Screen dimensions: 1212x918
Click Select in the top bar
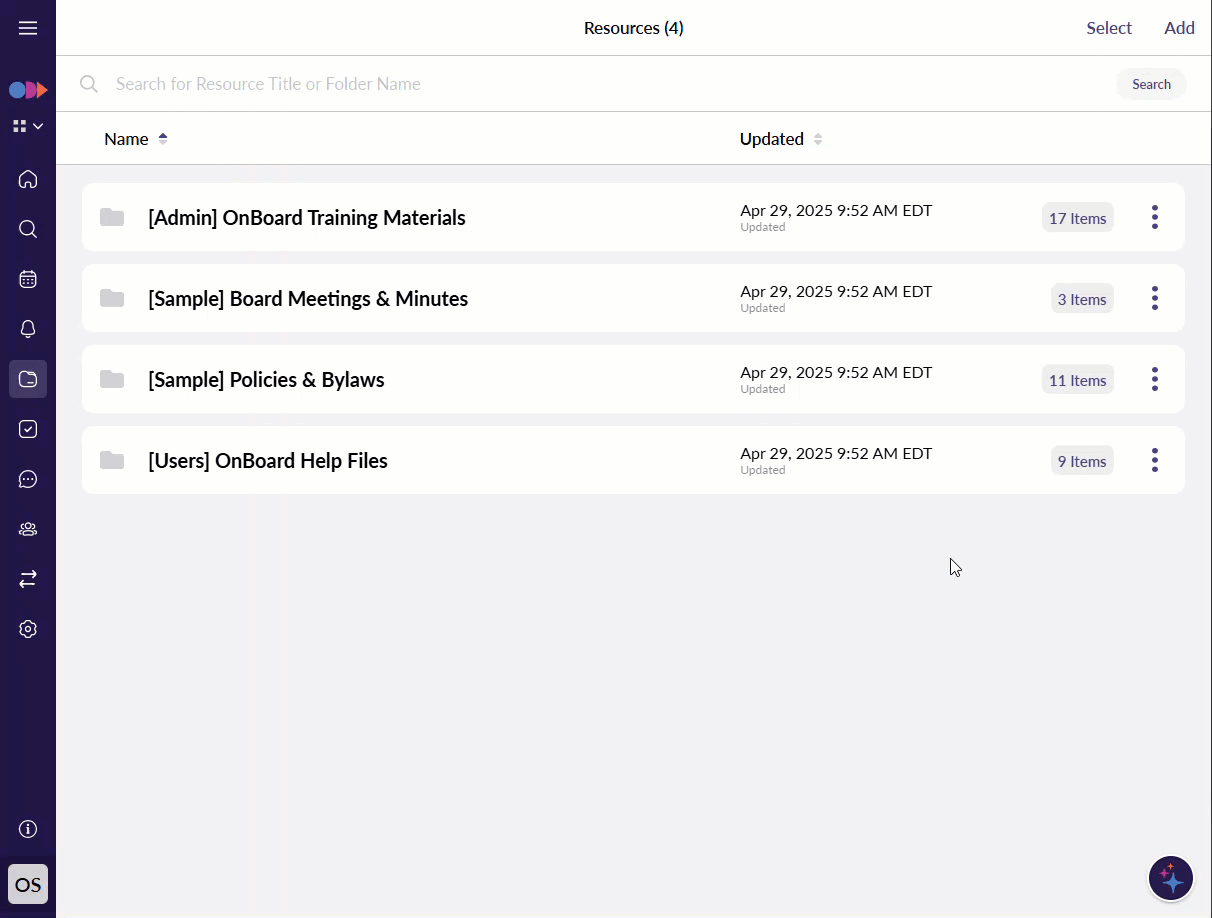pyautogui.click(x=1109, y=28)
